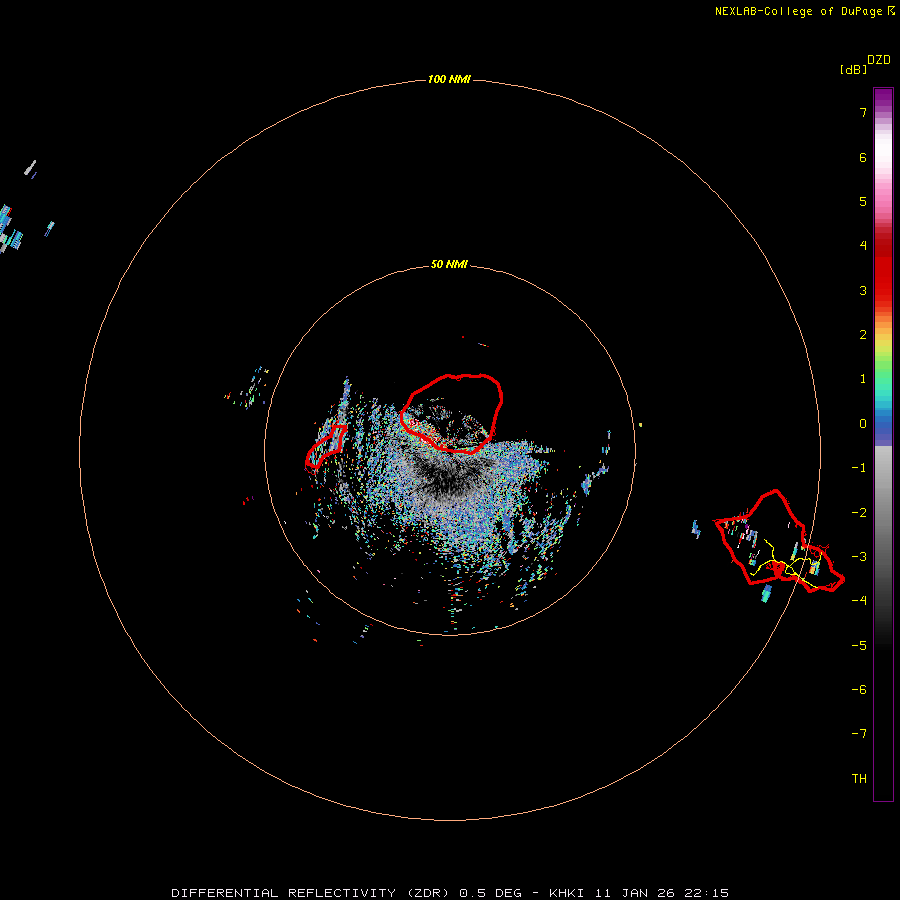
Task: Click the 0 dB tick label
Action: point(863,424)
